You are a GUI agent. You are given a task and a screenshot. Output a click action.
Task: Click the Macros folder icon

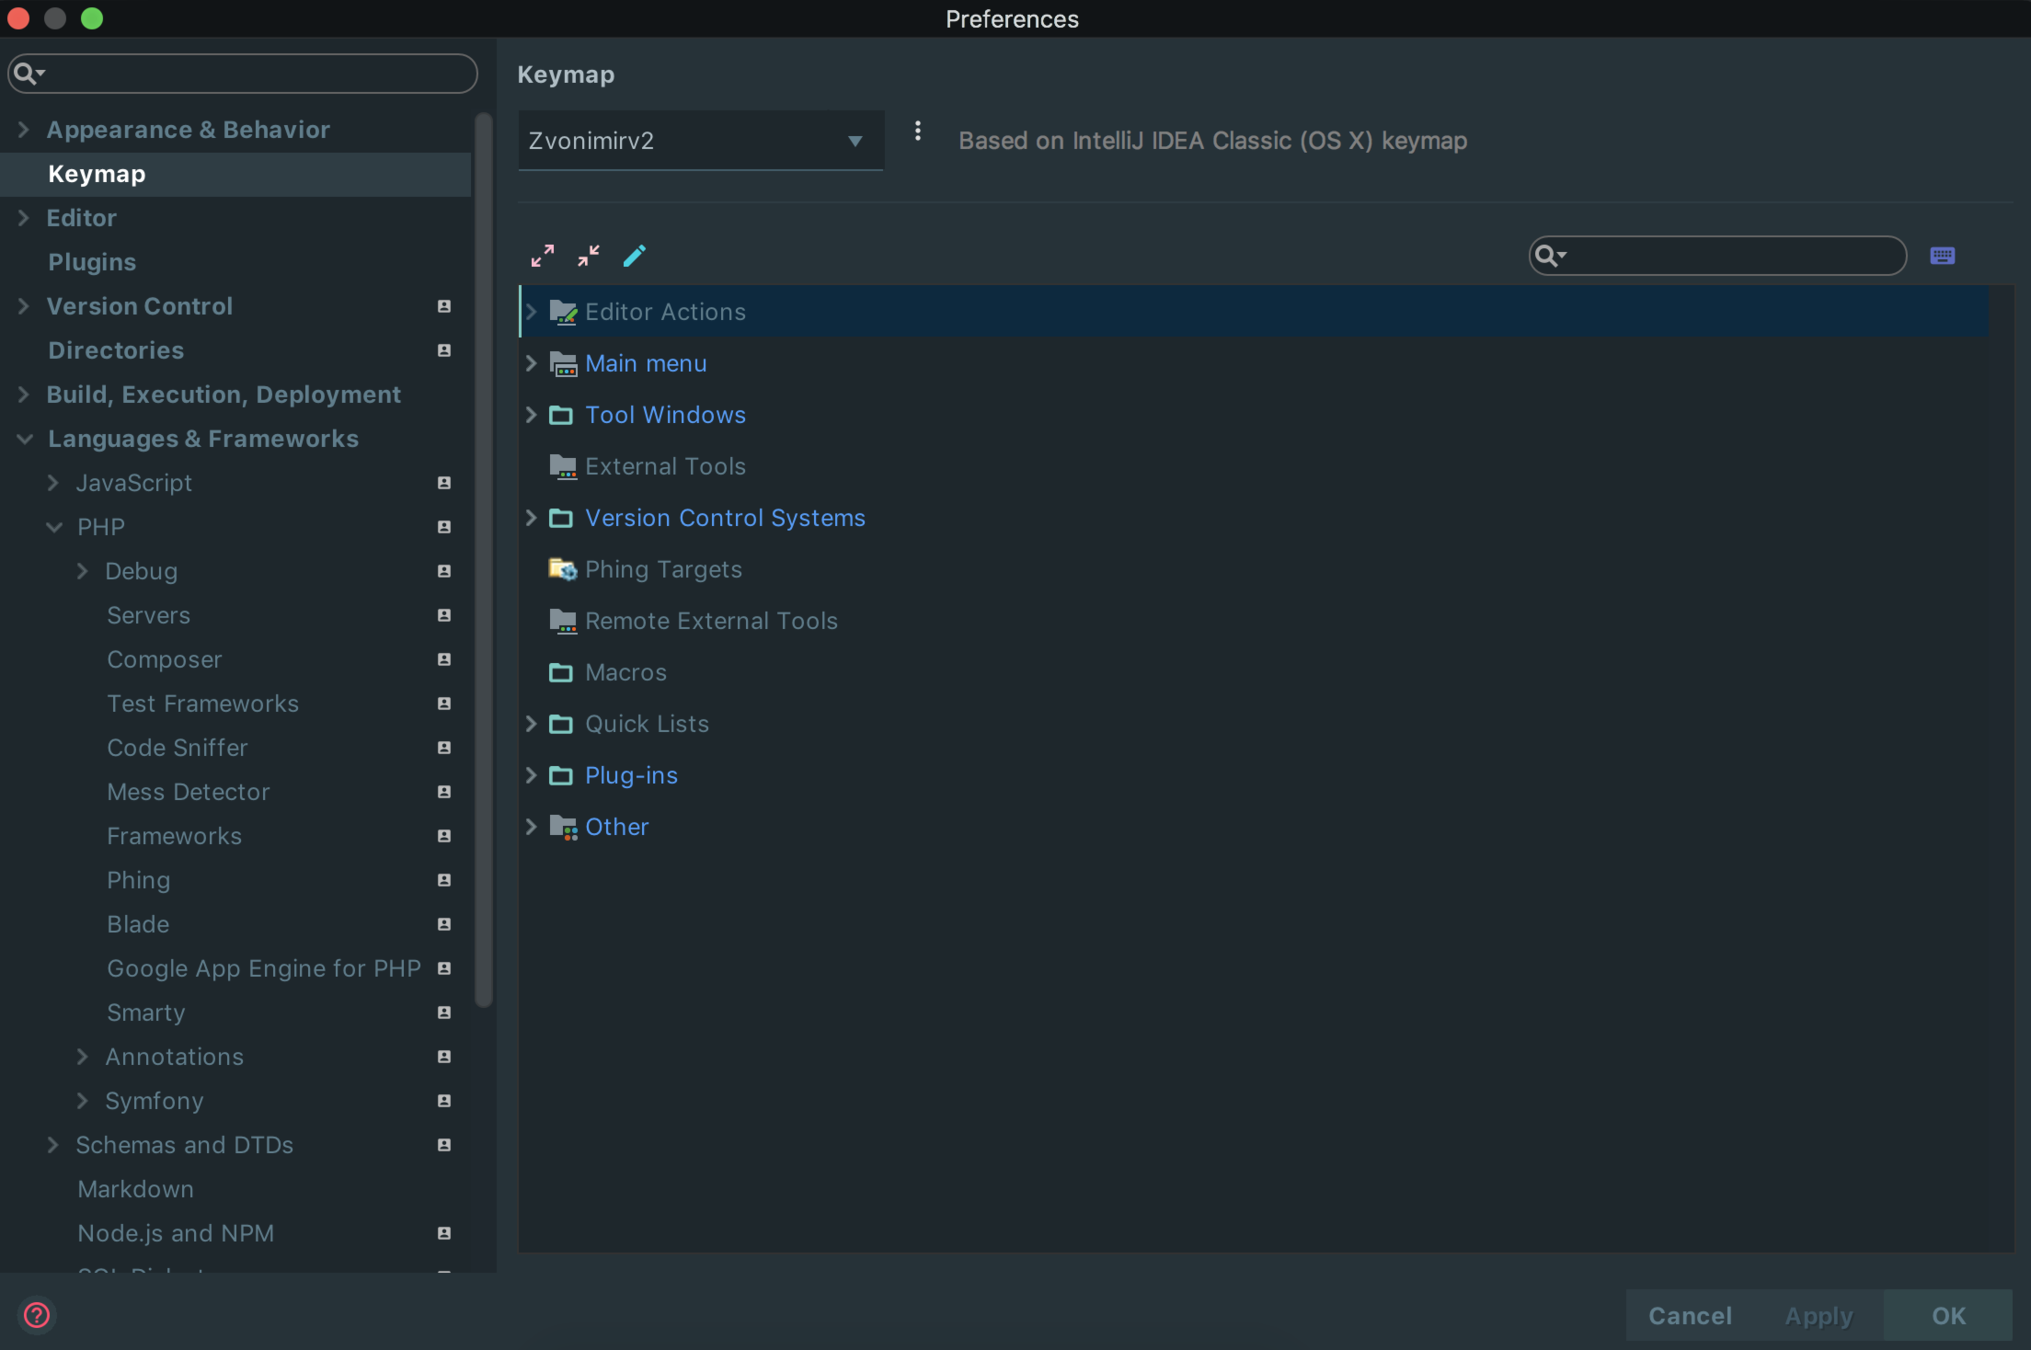pyautogui.click(x=561, y=672)
